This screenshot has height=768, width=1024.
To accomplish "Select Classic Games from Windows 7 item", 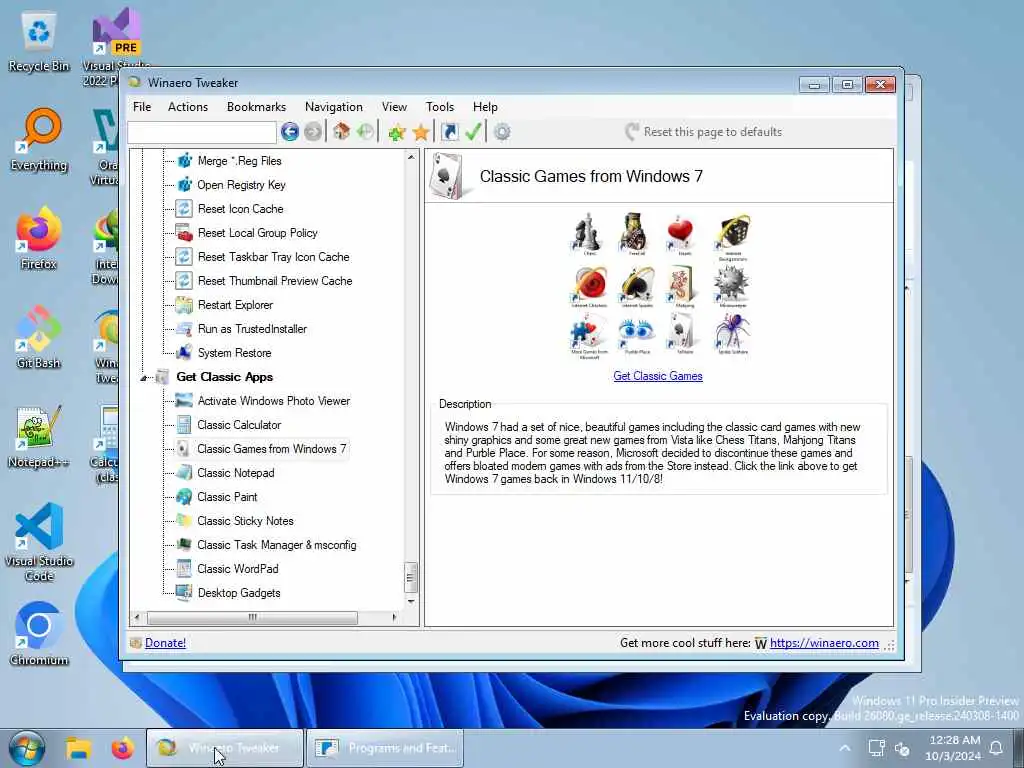I will tap(272, 449).
